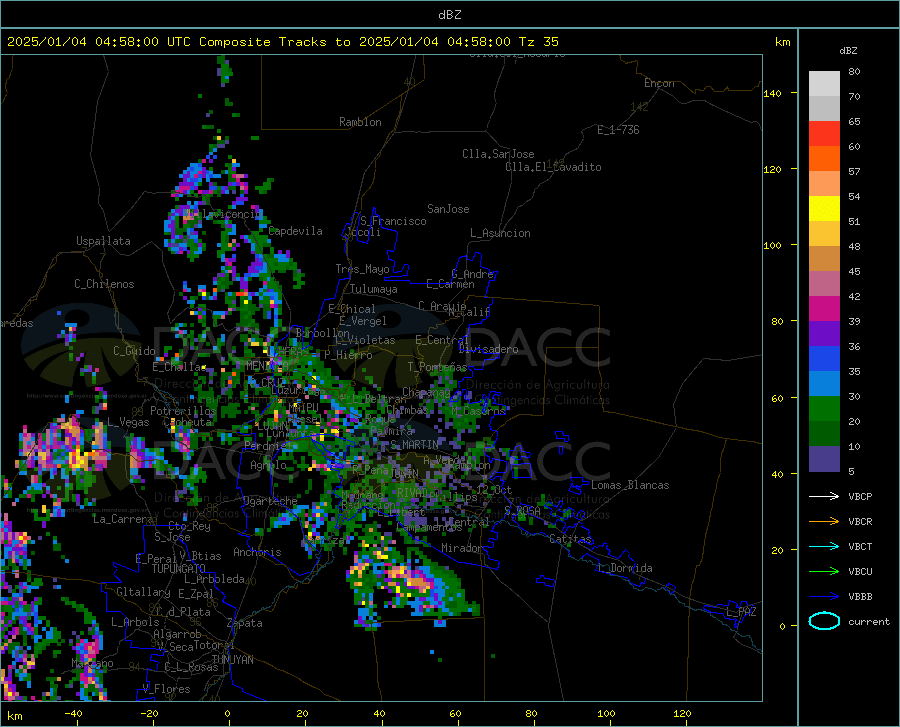Click the 'E_1-736' map label
The width and height of the screenshot is (900, 727).
click(x=618, y=130)
